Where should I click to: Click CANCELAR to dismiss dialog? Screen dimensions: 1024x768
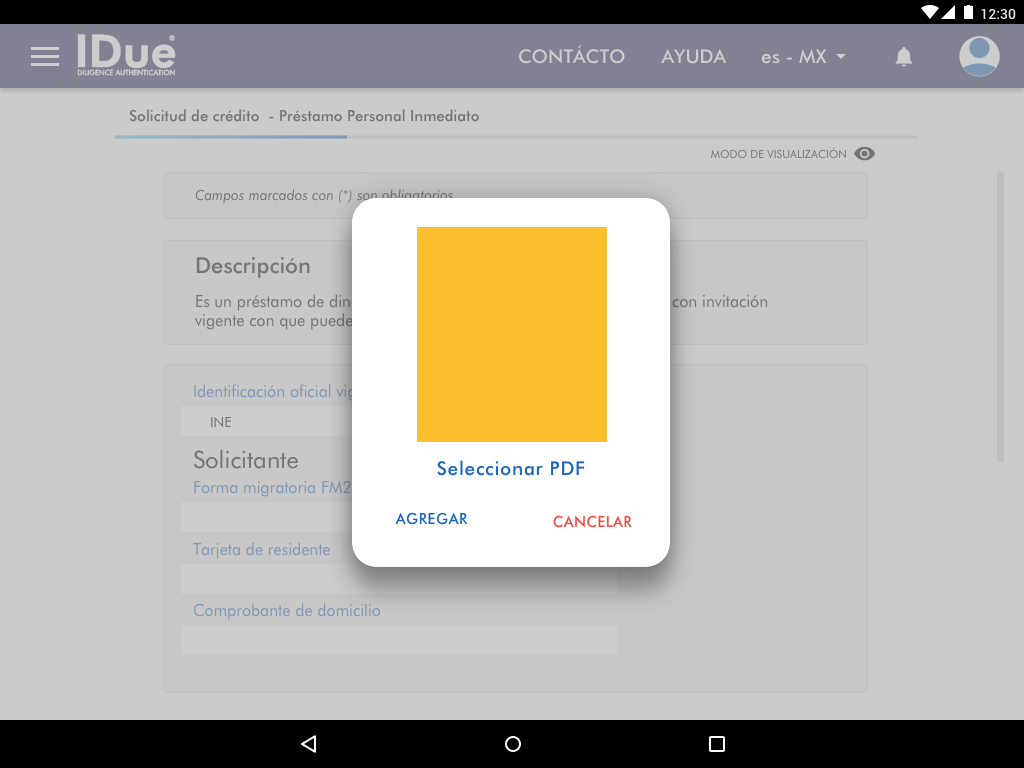[x=592, y=522]
